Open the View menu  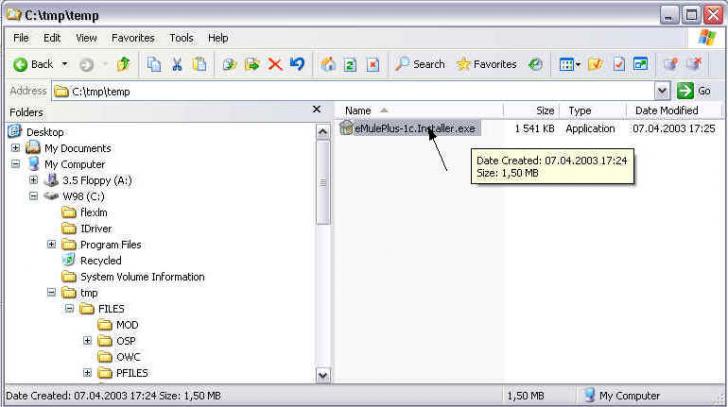click(x=86, y=38)
